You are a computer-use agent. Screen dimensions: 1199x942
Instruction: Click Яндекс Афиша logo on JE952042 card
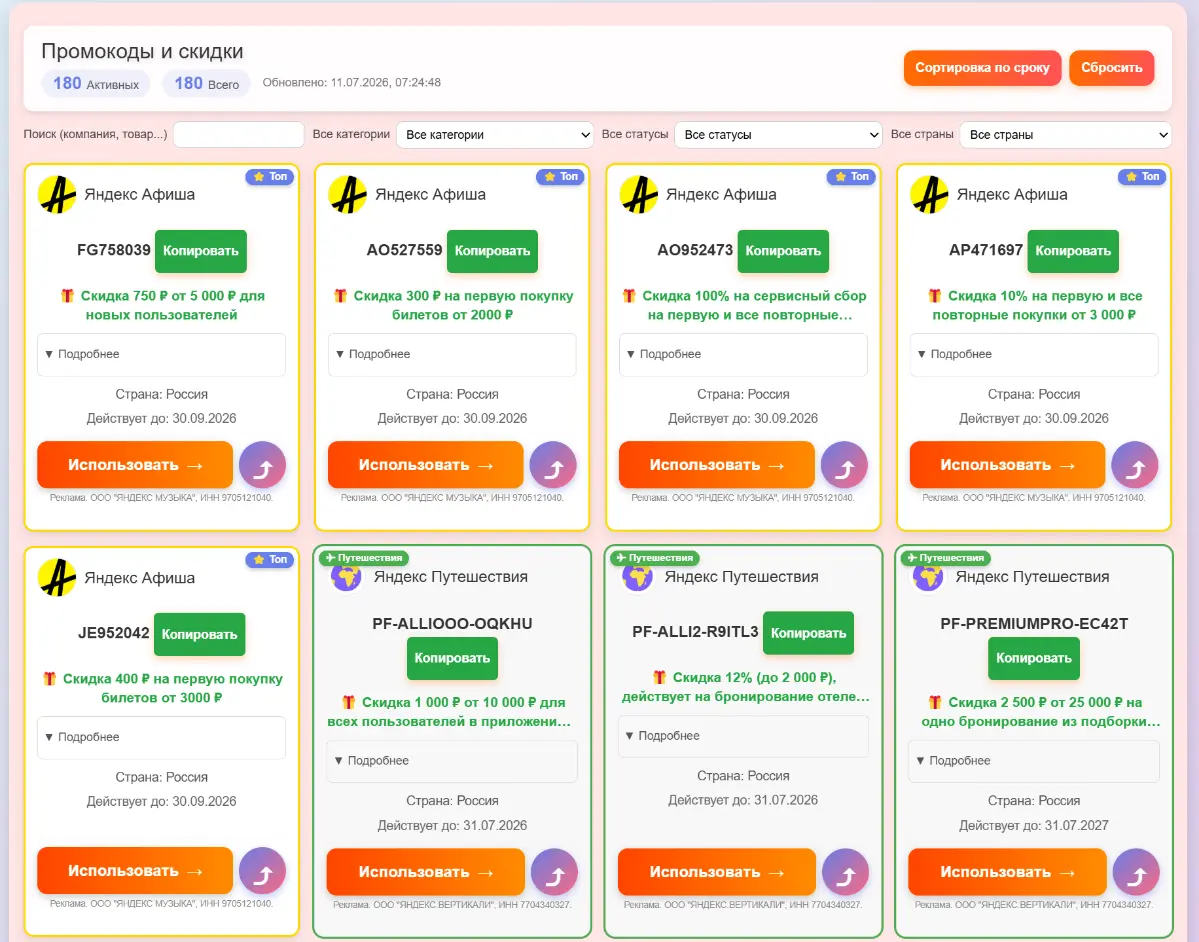coord(57,577)
